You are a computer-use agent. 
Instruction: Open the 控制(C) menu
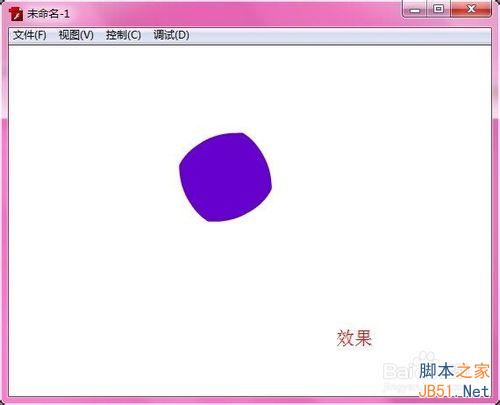(123, 35)
